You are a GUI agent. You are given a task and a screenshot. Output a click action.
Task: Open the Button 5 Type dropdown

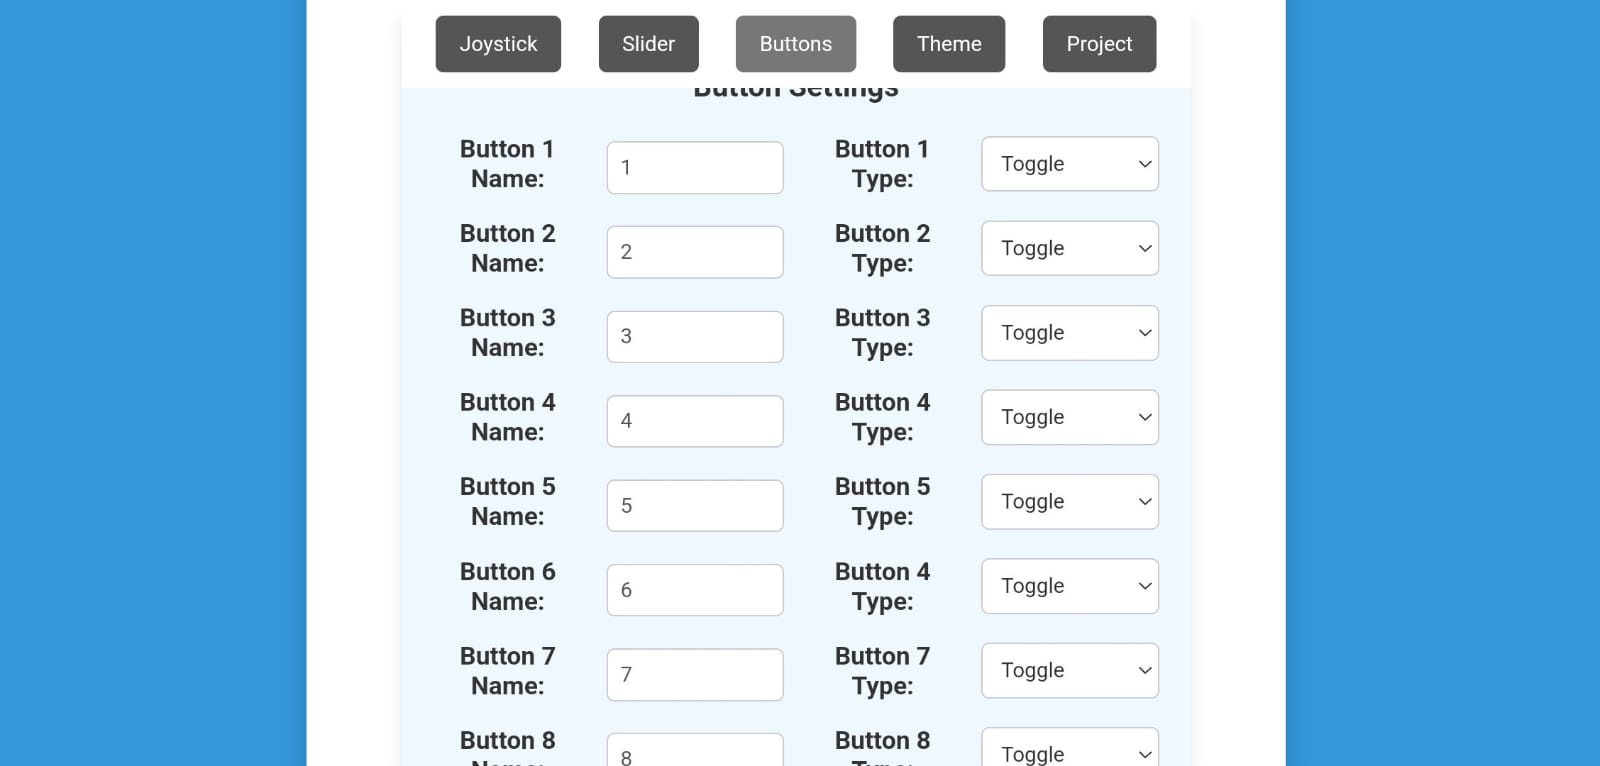click(x=1069, y=501)
